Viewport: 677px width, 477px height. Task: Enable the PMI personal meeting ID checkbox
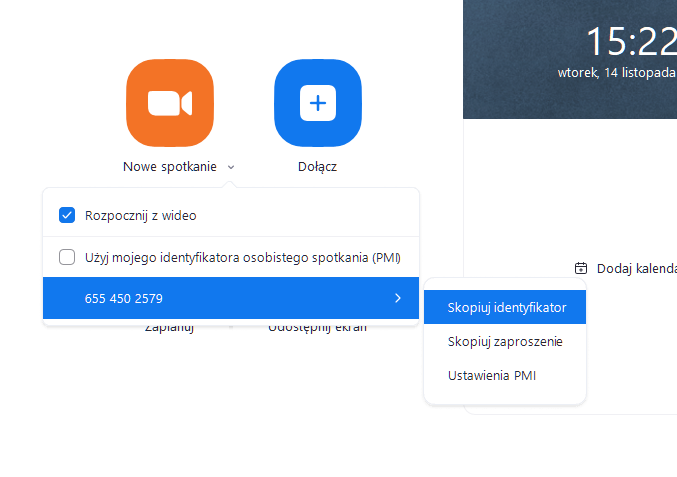(x=67, y=257)
